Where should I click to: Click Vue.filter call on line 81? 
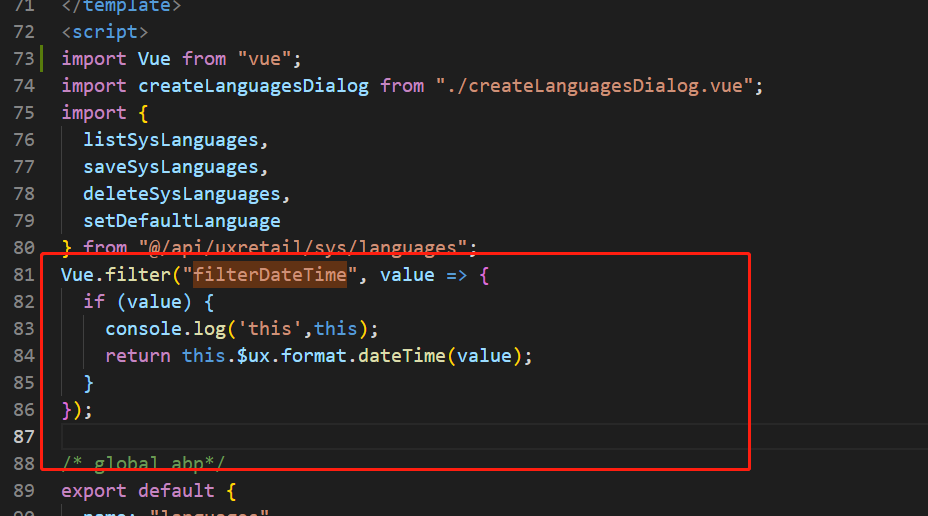click(116, 275)
